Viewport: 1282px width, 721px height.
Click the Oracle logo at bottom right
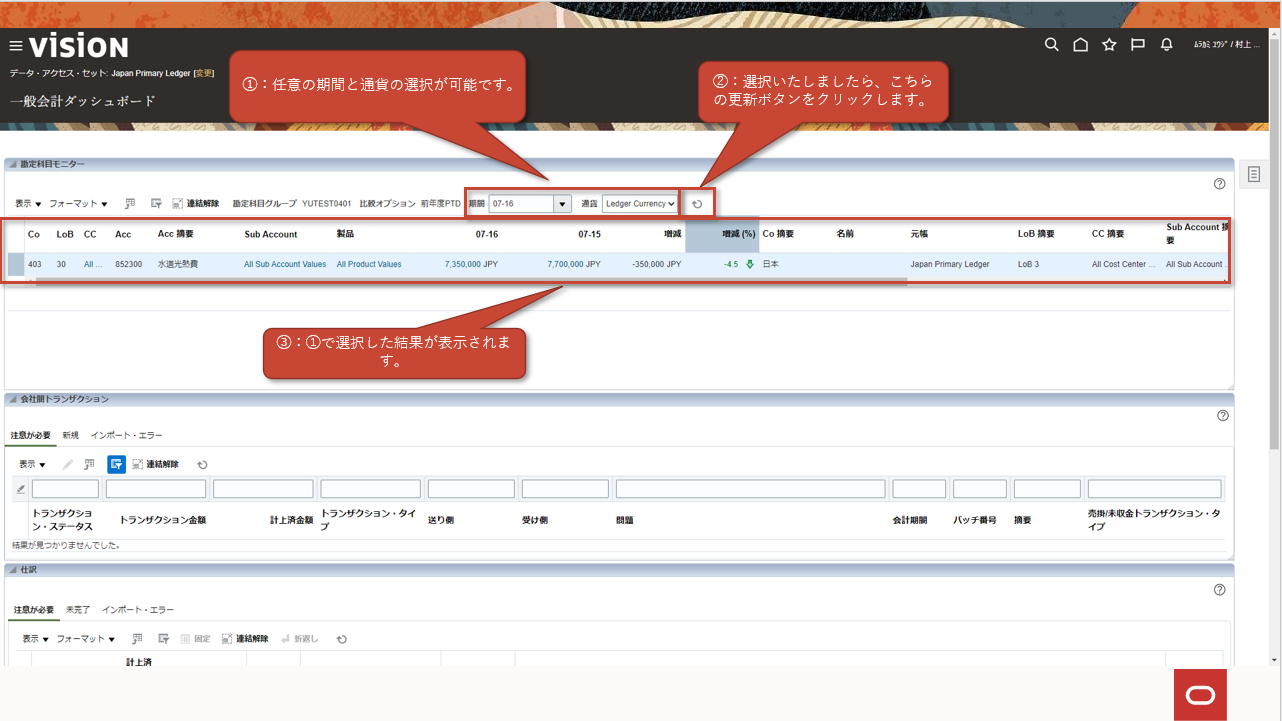pyautogui.click(x=1200, y=695)
